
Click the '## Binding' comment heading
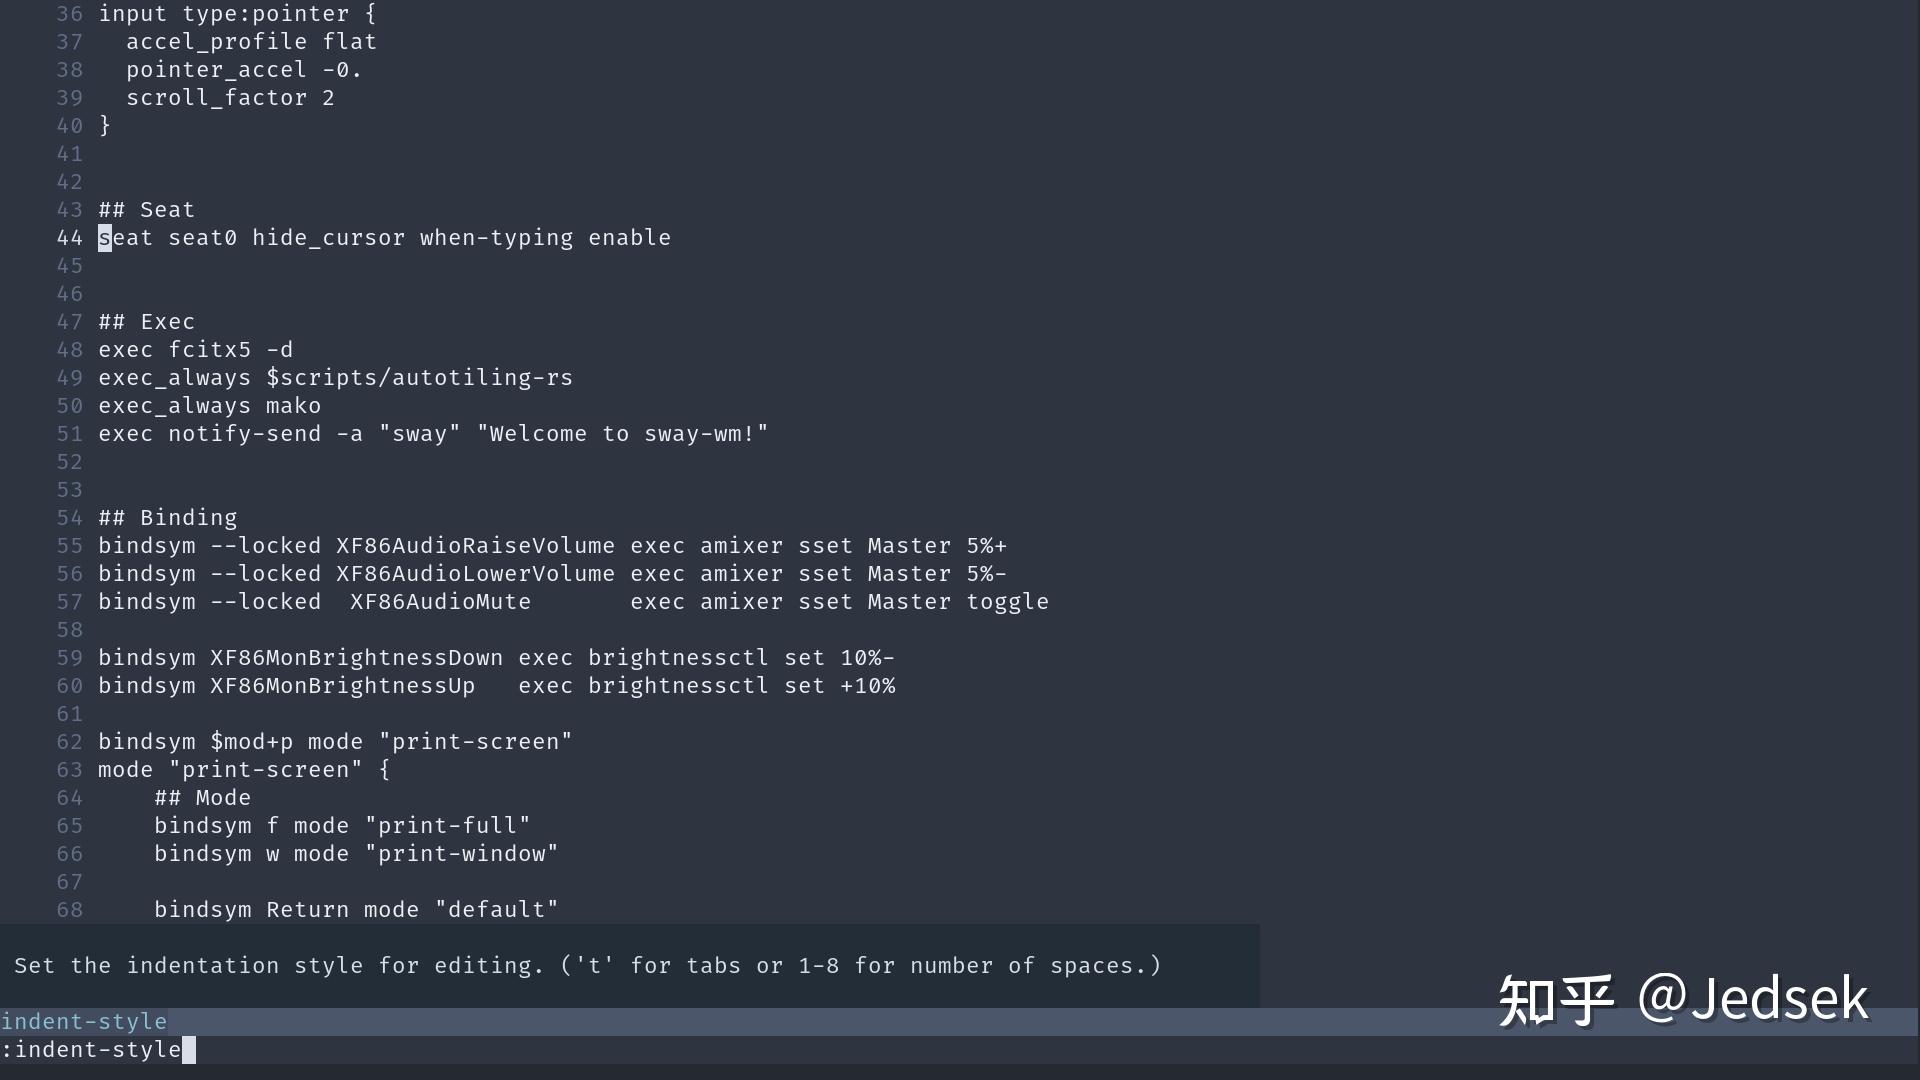click(x=167, y=518)
